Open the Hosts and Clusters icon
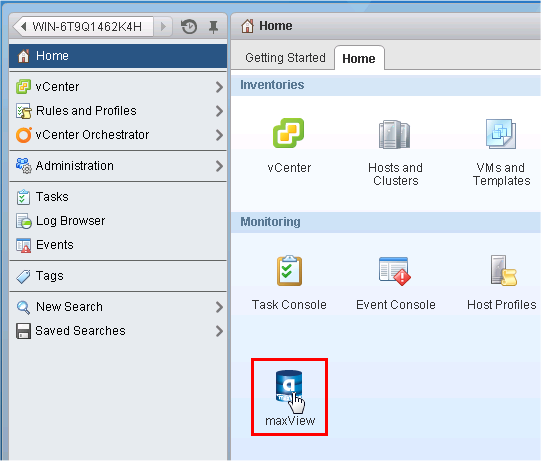Screen dimensions: 541x461 tap(394, 134)
